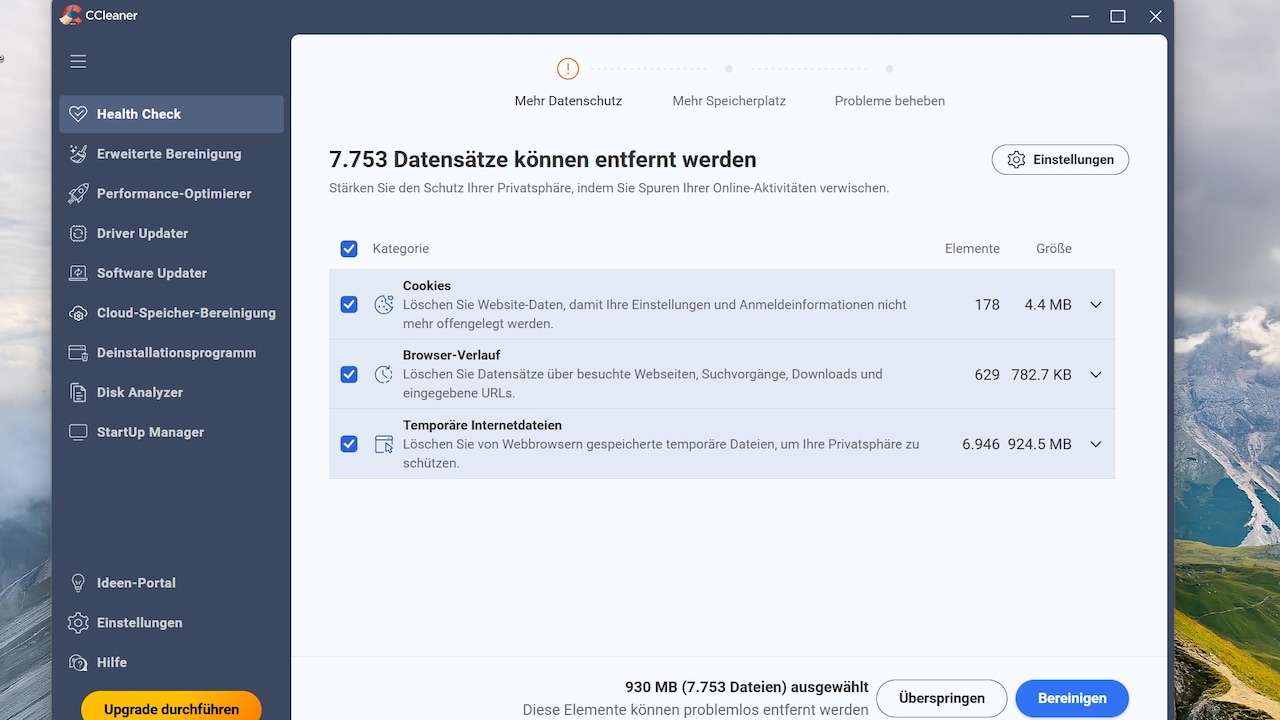Uncheck the Cookies category
1280x720 pixels.
(349, 304)
